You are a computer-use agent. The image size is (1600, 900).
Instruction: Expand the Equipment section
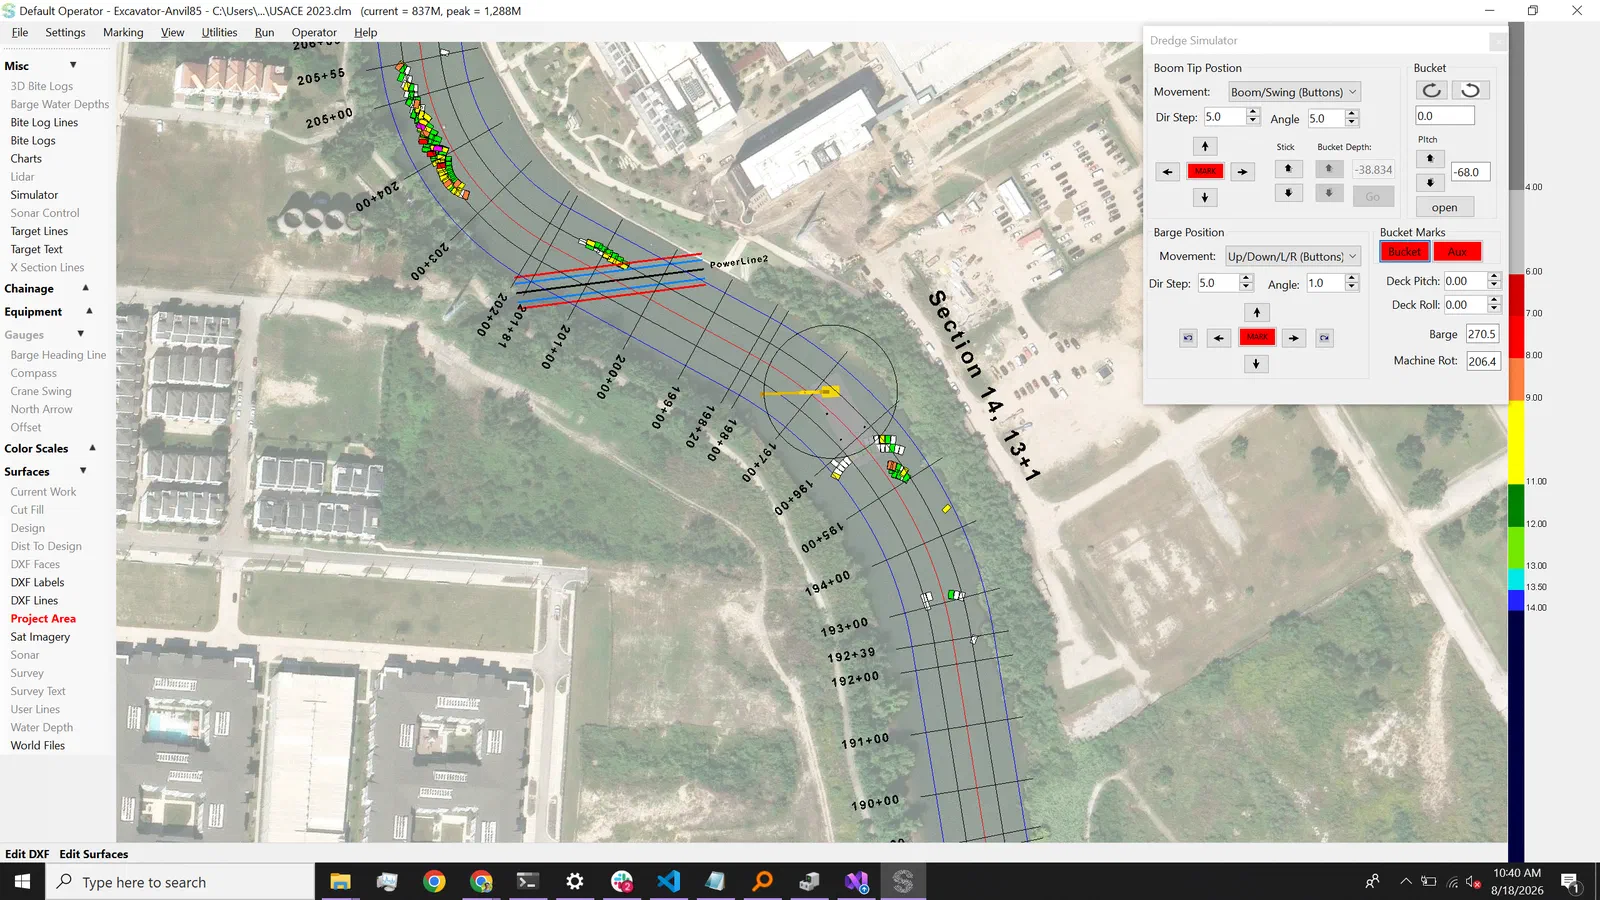[x=89, y=311]
